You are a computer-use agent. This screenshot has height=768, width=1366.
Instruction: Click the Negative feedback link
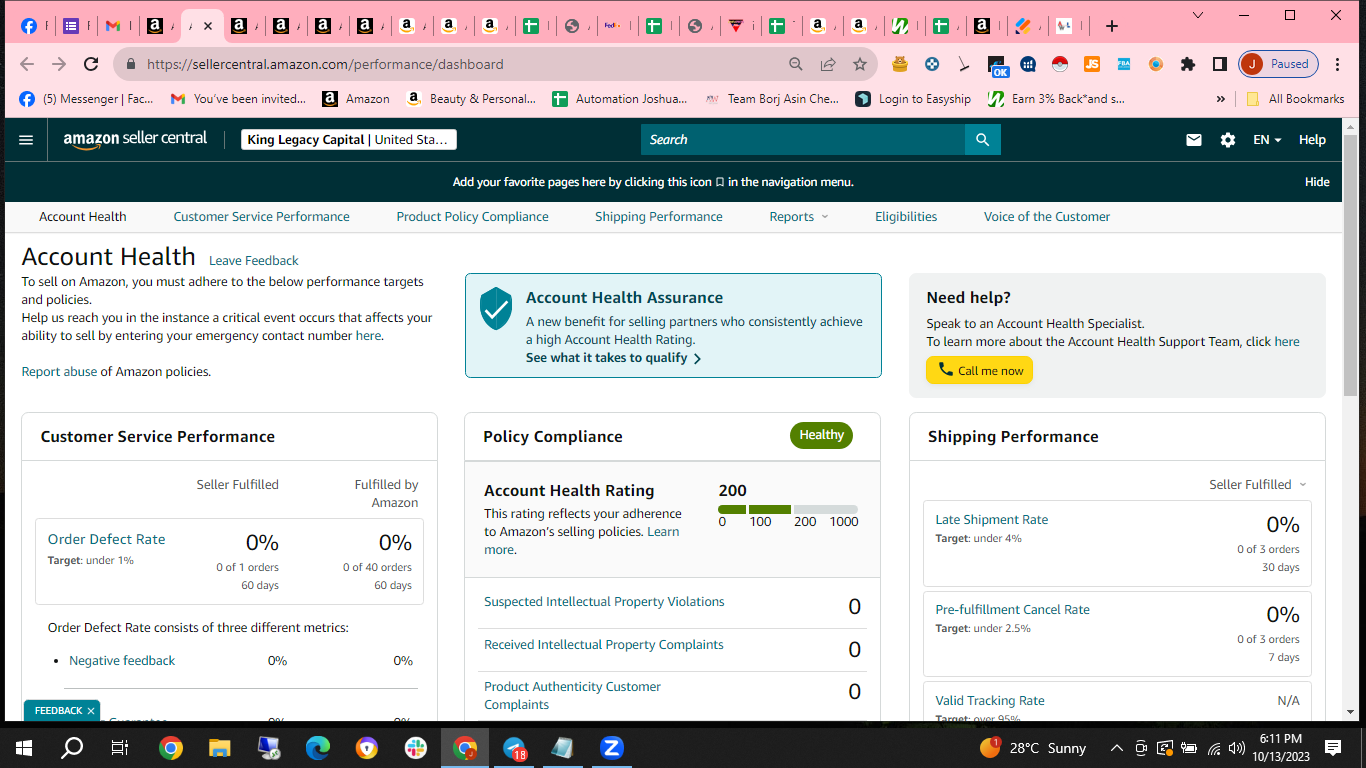coord(122,660)
